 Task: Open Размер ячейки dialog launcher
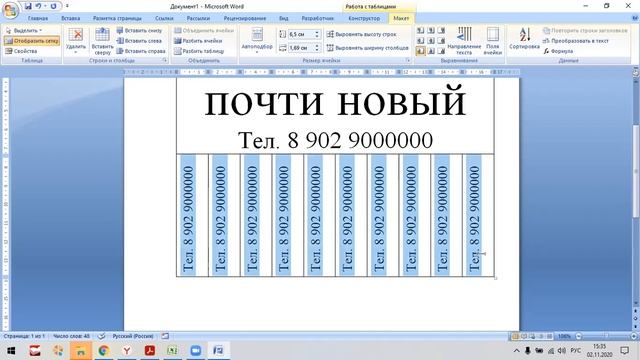(x=408, y=60)
